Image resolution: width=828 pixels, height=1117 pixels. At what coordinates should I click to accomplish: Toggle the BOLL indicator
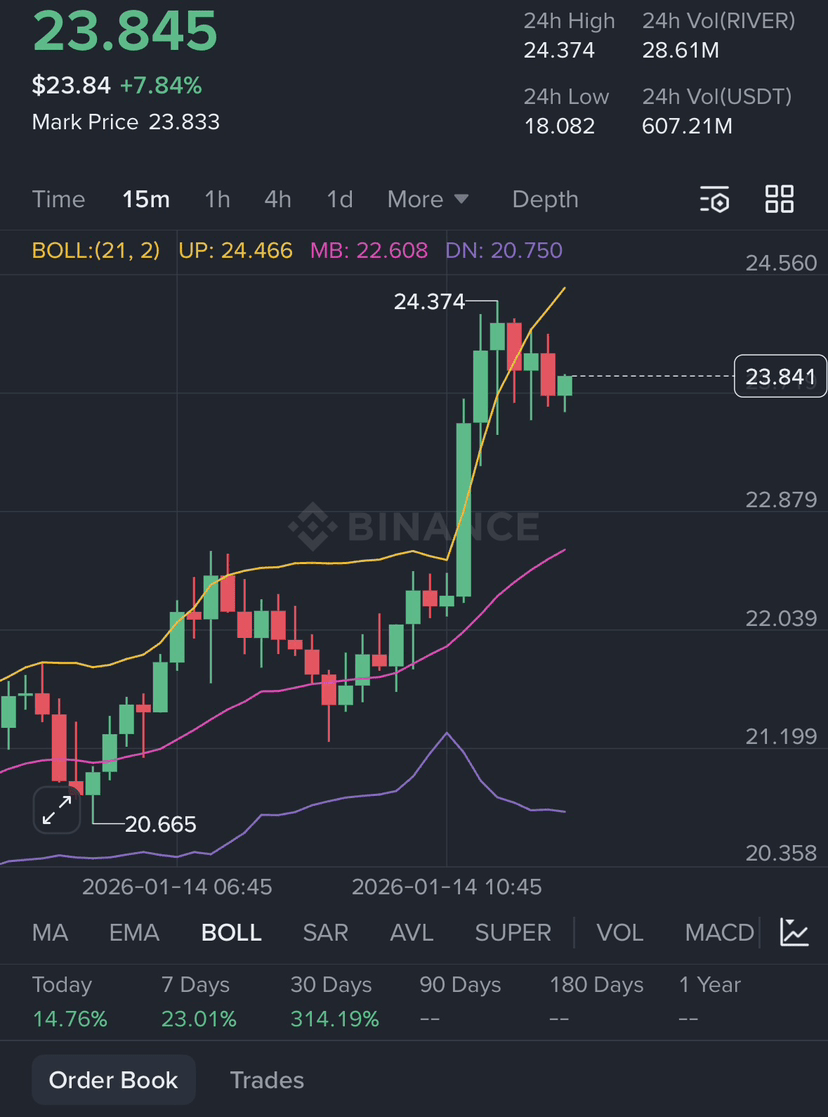click(232, 932)
